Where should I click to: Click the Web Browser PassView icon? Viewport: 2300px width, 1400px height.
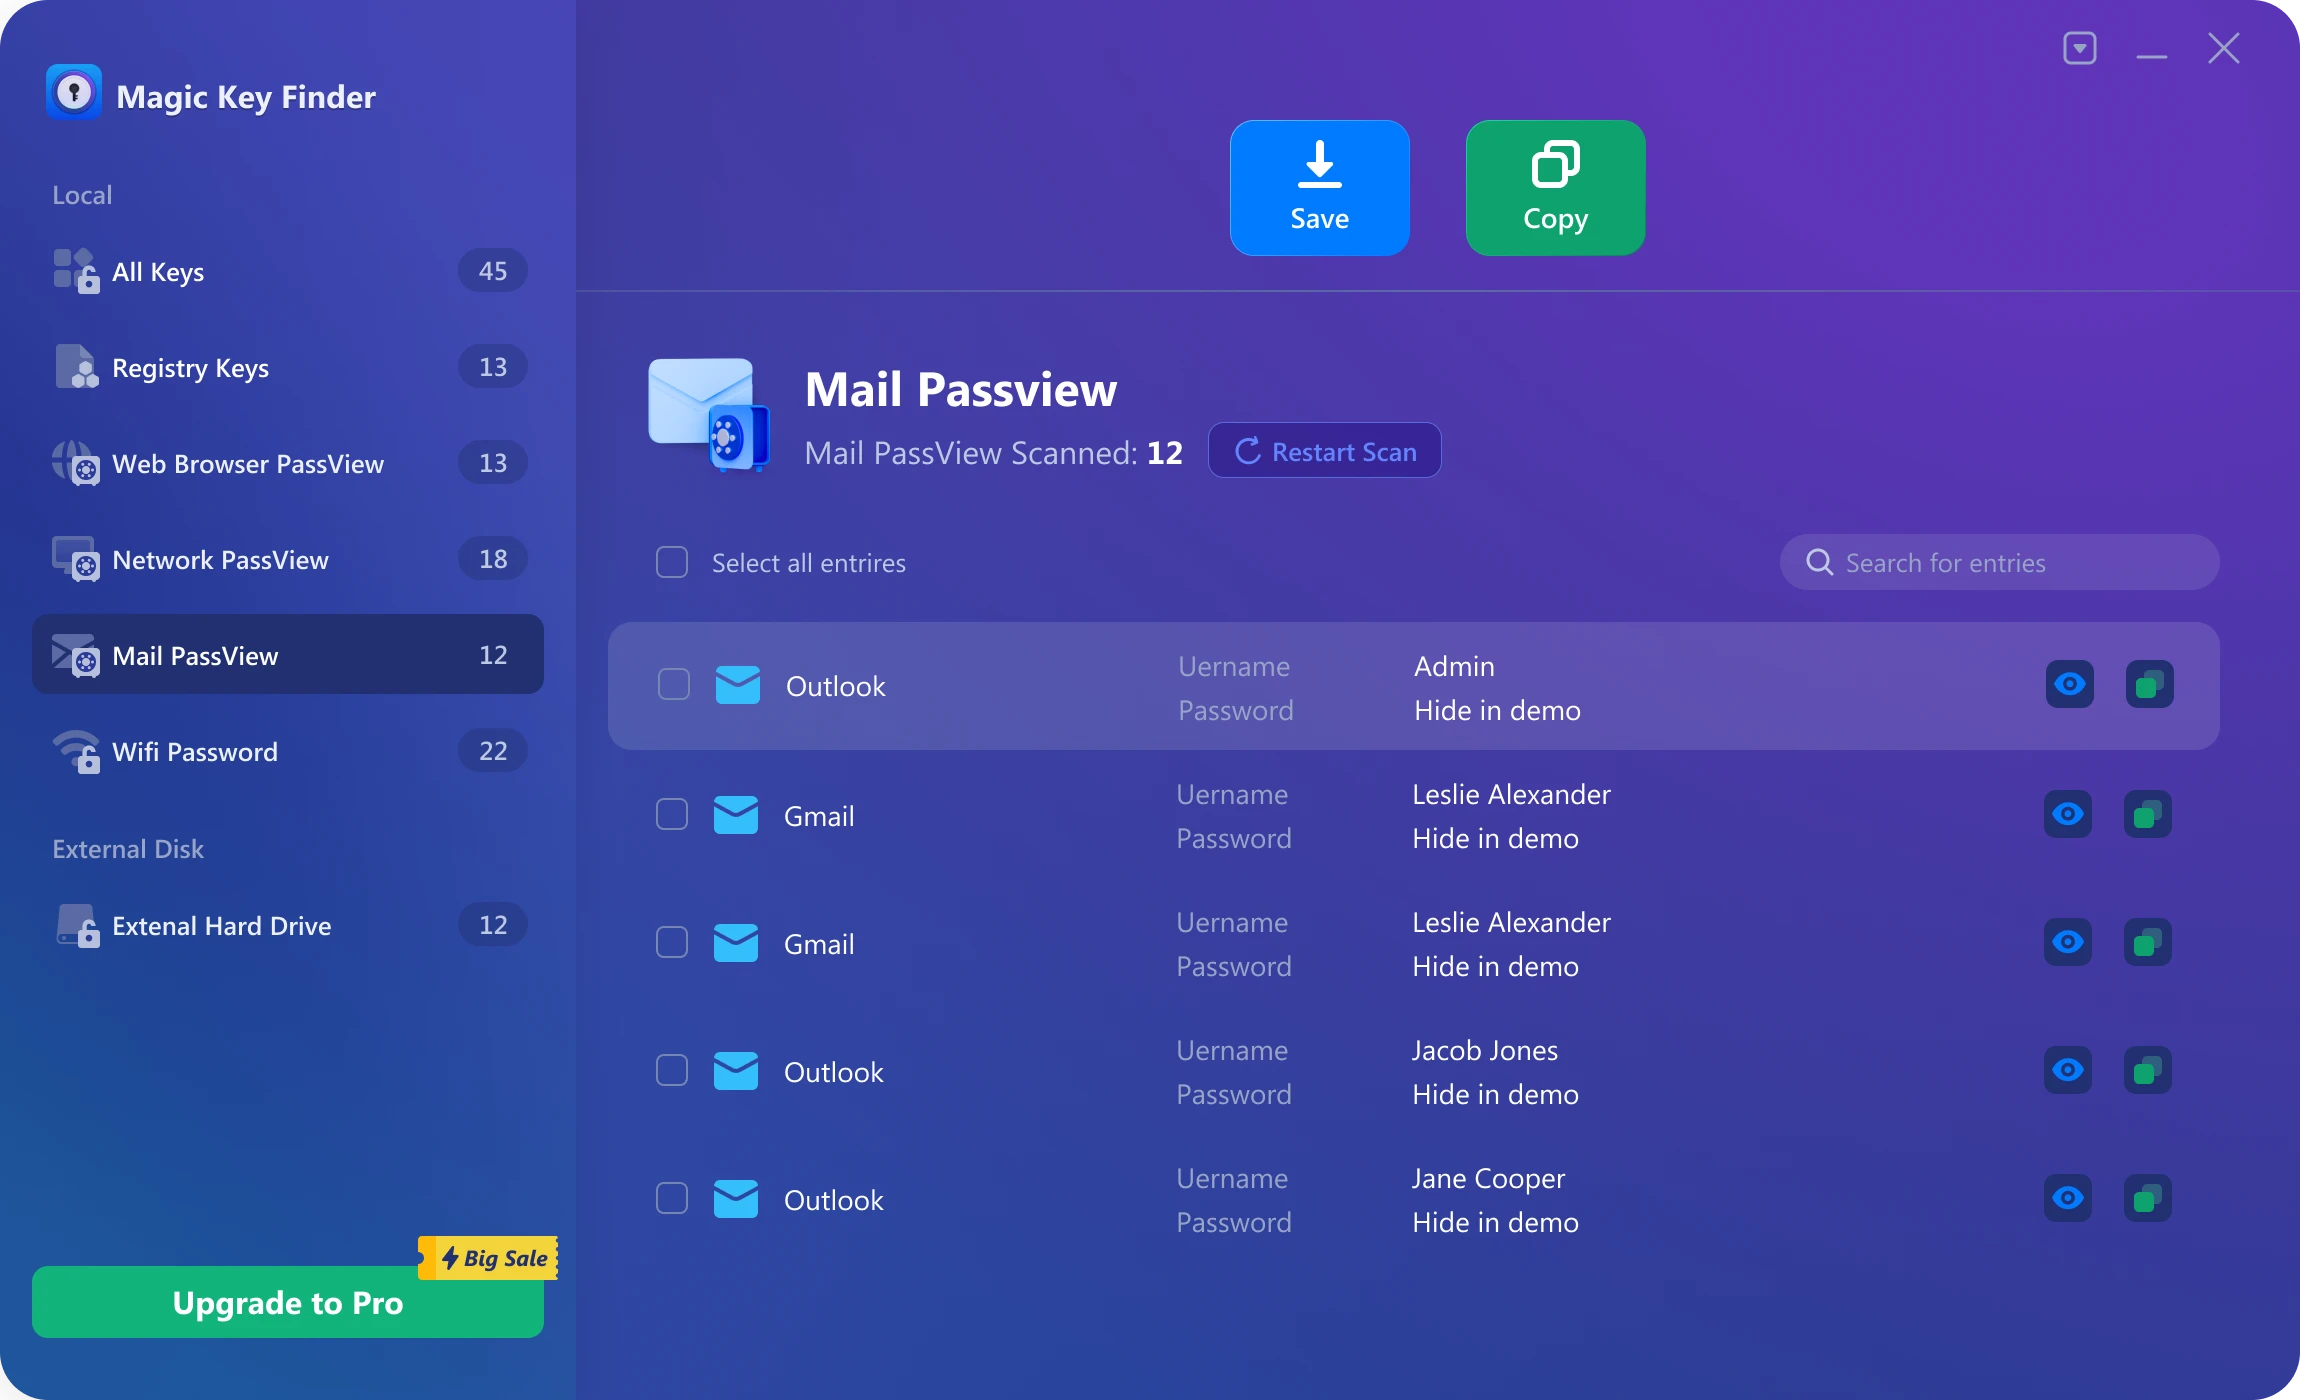pos(78,462)
